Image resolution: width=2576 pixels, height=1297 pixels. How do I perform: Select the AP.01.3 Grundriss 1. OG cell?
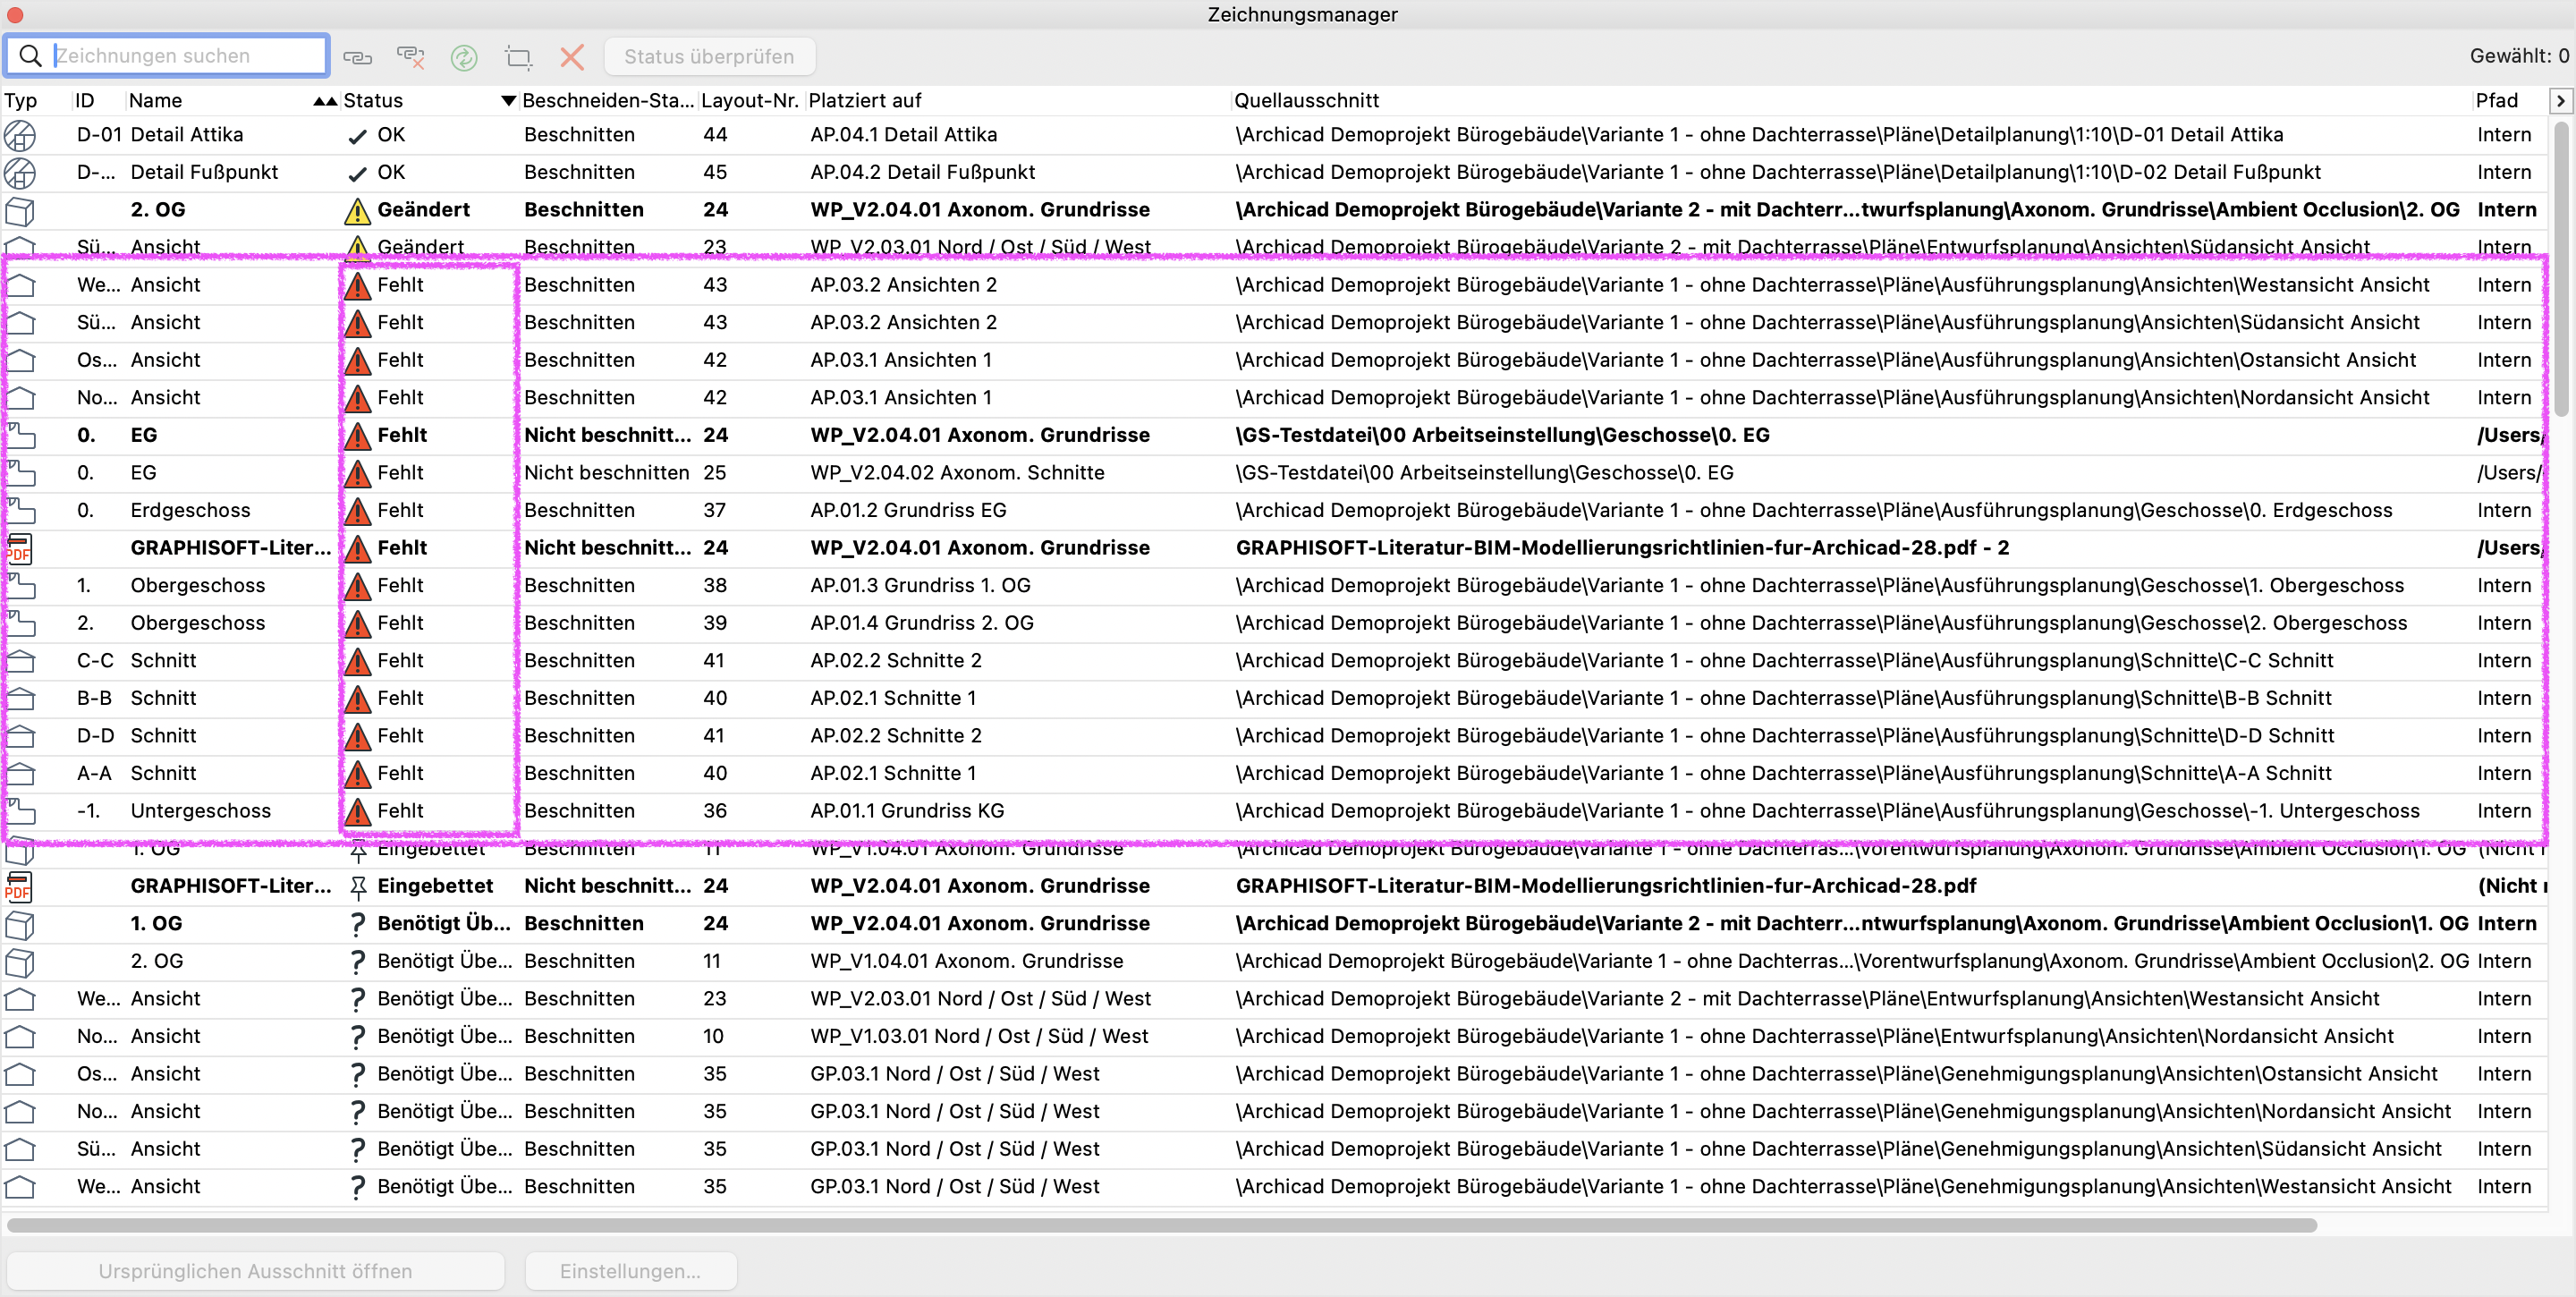tap(920, 586)
